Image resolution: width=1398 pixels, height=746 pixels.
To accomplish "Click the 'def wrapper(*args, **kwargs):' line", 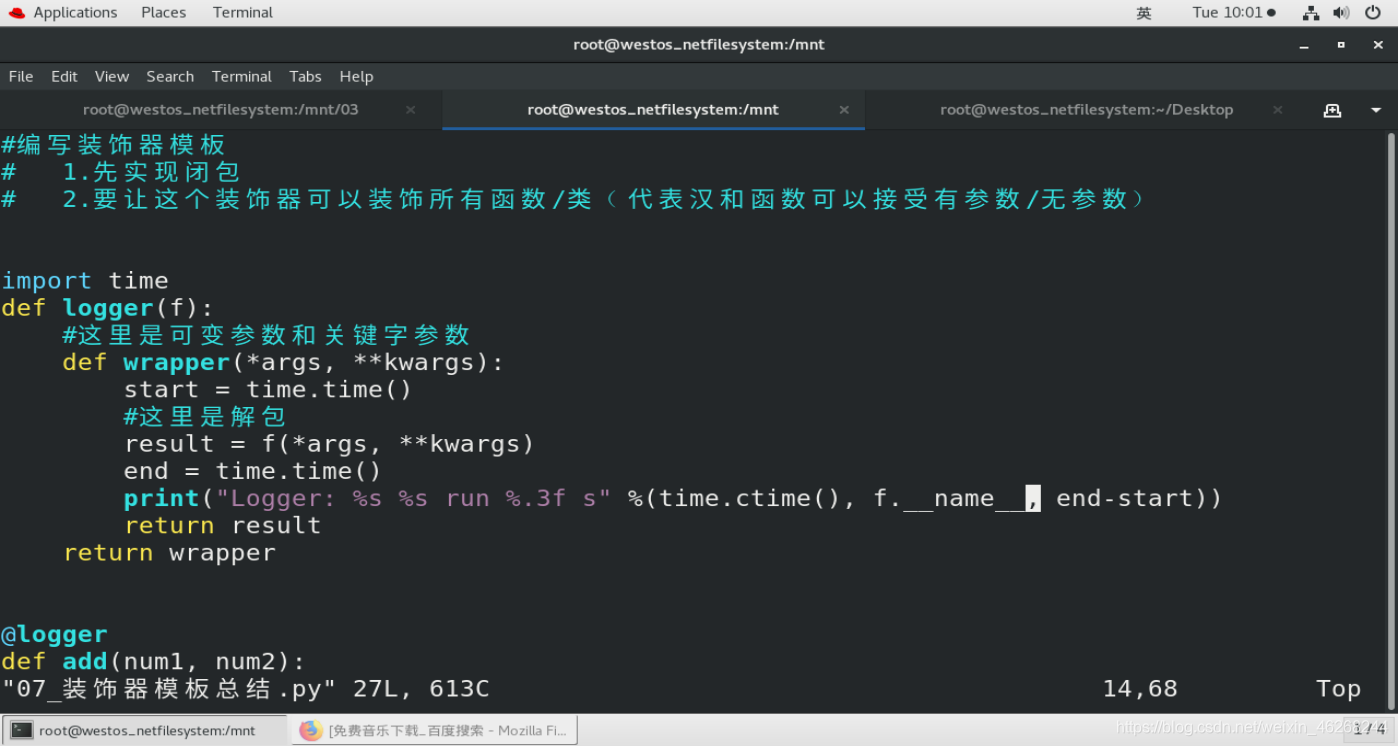I will 284,362.
